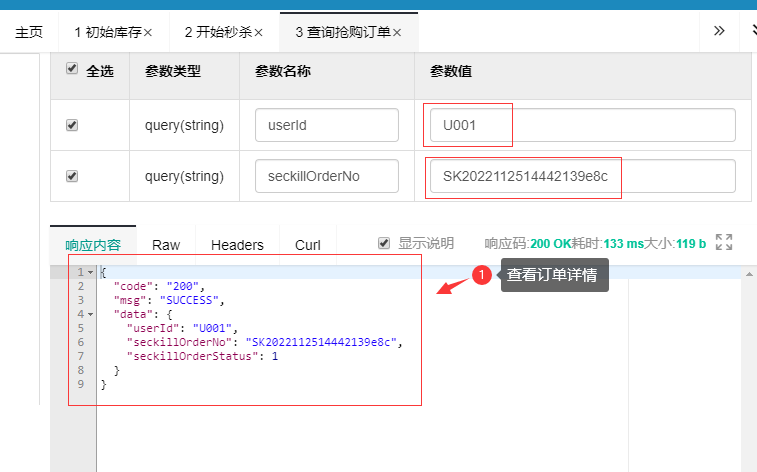Click the 133 ms elapsed time
This screenshot has width=757, height=472.
[x=624, y=244]
